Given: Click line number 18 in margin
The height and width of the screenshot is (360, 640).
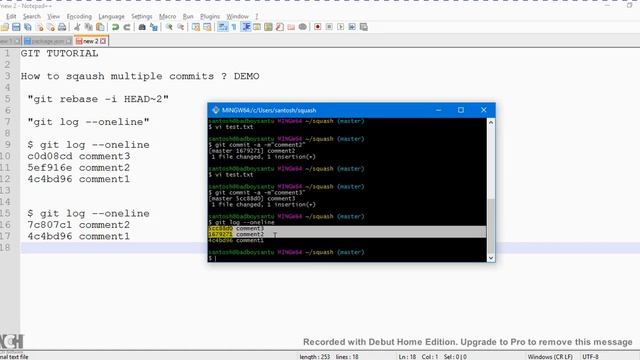Looking at the screenshot, I should pos(5,248).
